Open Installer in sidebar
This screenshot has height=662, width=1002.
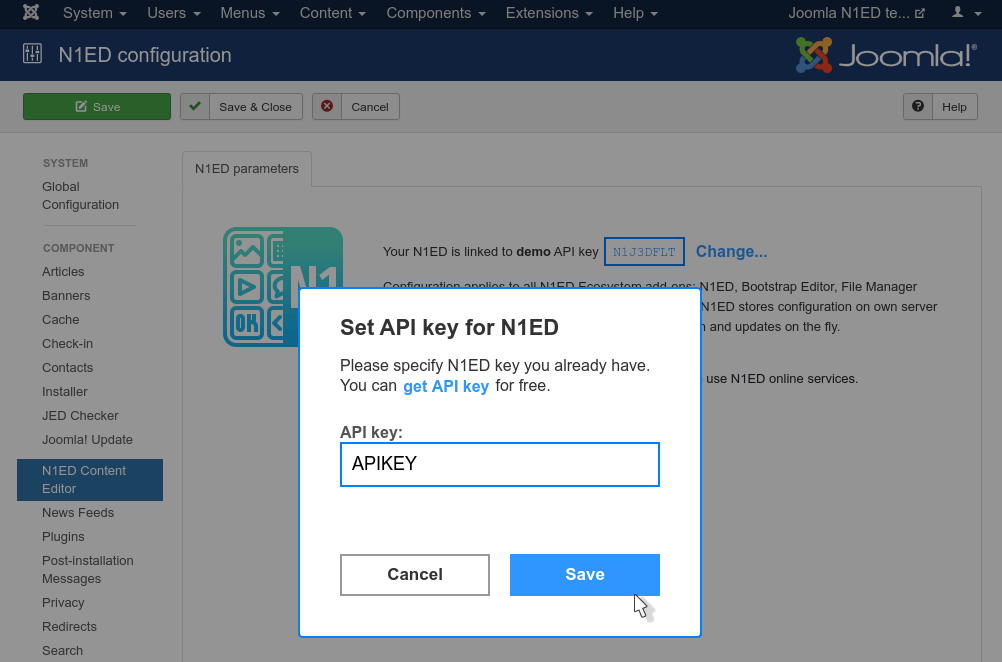65,392
